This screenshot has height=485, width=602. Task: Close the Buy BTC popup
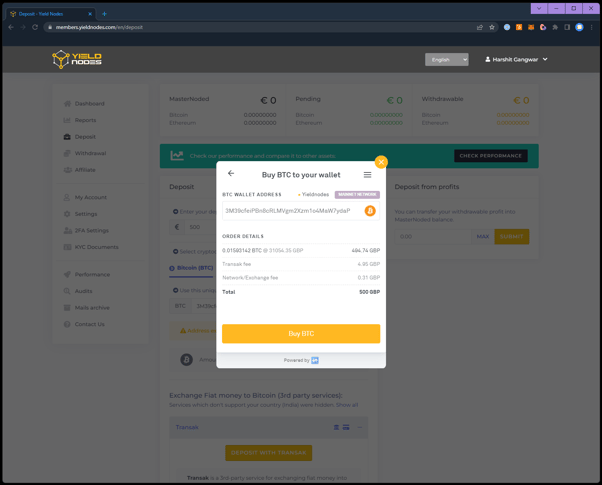click(381, 162)
